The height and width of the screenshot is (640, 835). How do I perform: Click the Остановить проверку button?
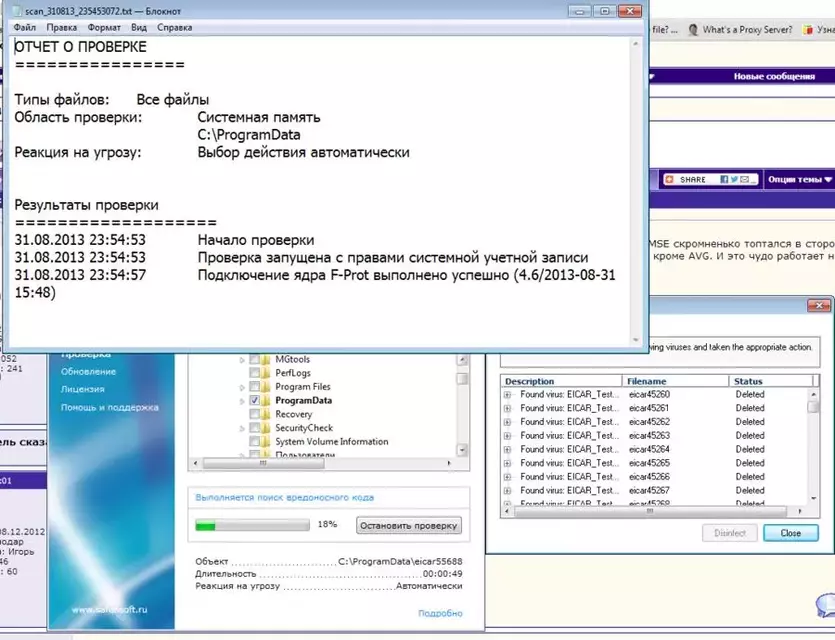coord(408,526)
